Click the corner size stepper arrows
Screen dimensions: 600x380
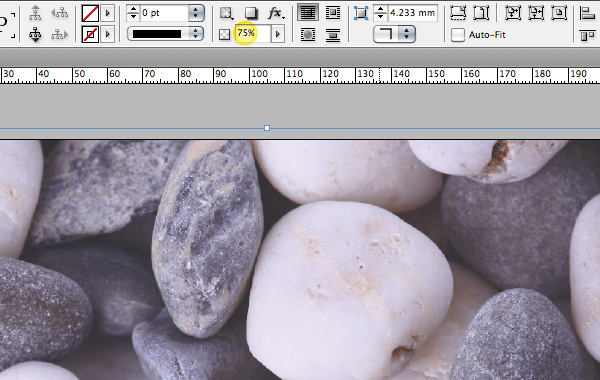(x=380, y=13)
